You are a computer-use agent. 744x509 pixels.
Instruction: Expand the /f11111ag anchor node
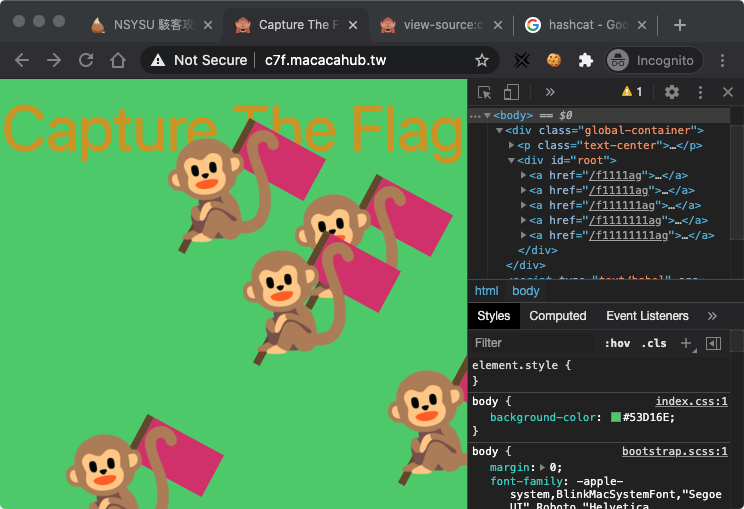click(523, 190)
